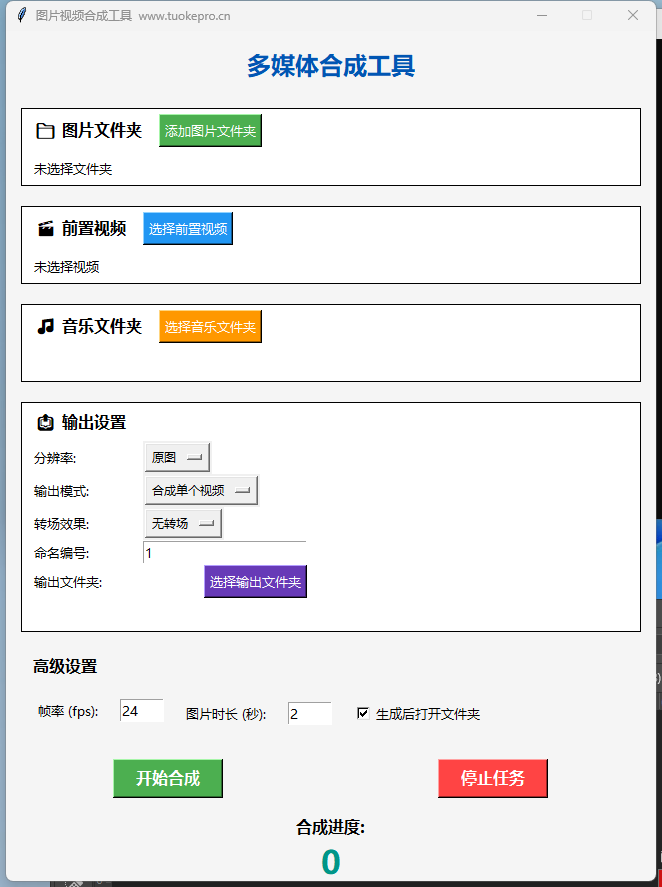Image resolution: width=662 pixels, height=887 pixels.
Task: Click the feather app icon in title bar
Action: coord(21,15)
